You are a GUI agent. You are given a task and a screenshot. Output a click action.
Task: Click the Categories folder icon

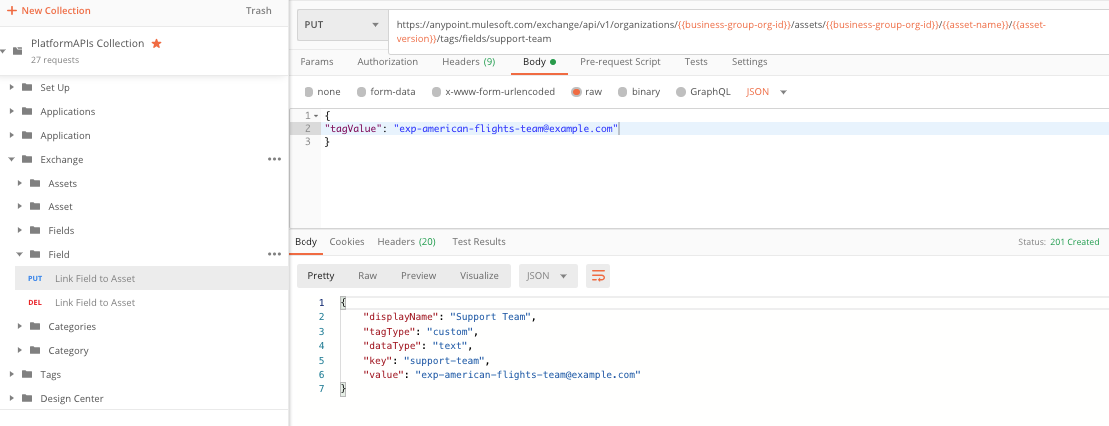point(35,326)
